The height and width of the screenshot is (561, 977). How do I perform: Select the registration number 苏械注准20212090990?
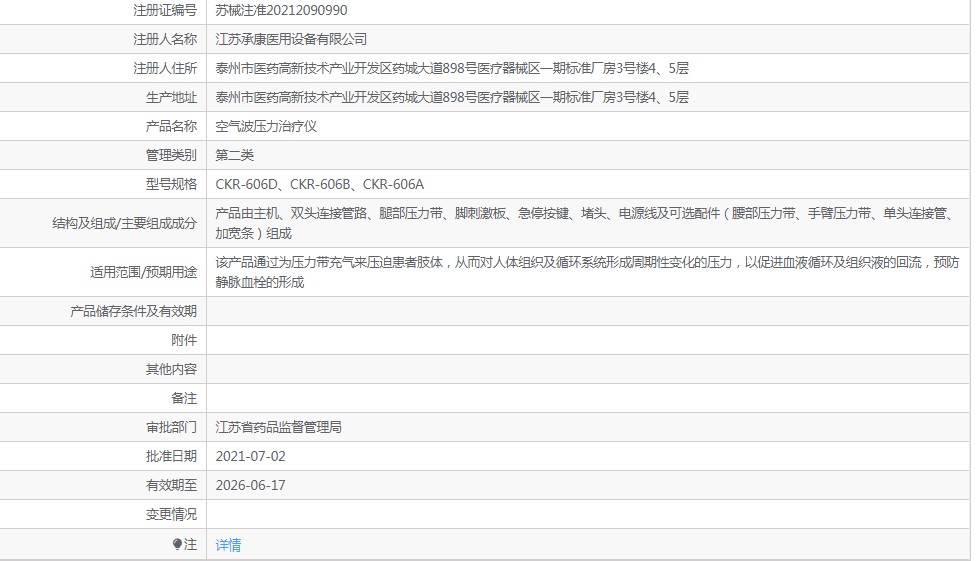(281, 11)
